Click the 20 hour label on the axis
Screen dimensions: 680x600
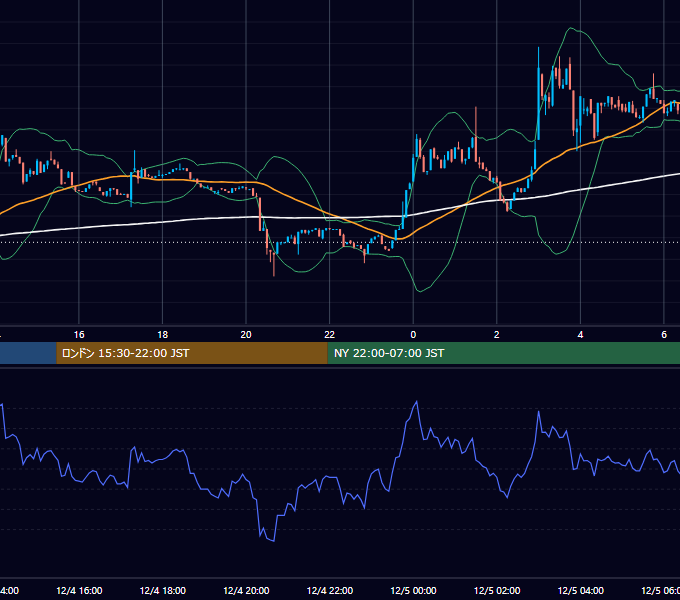[246, 335]
